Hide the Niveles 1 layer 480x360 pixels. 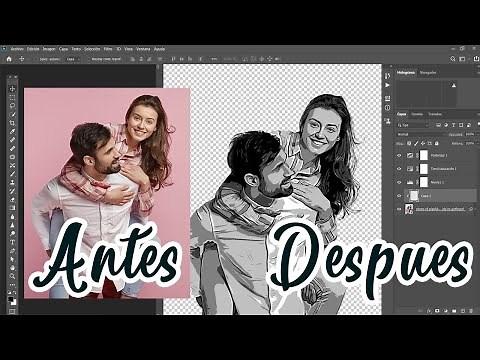click(399, 182)
